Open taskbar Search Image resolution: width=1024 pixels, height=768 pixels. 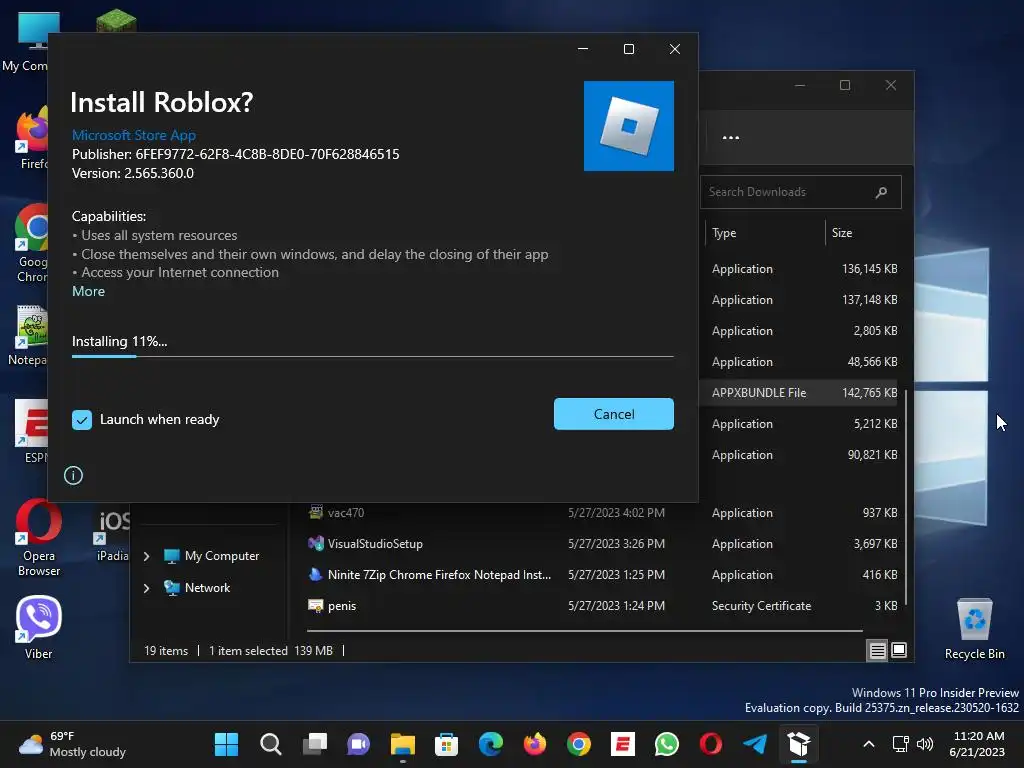(270, 744)
